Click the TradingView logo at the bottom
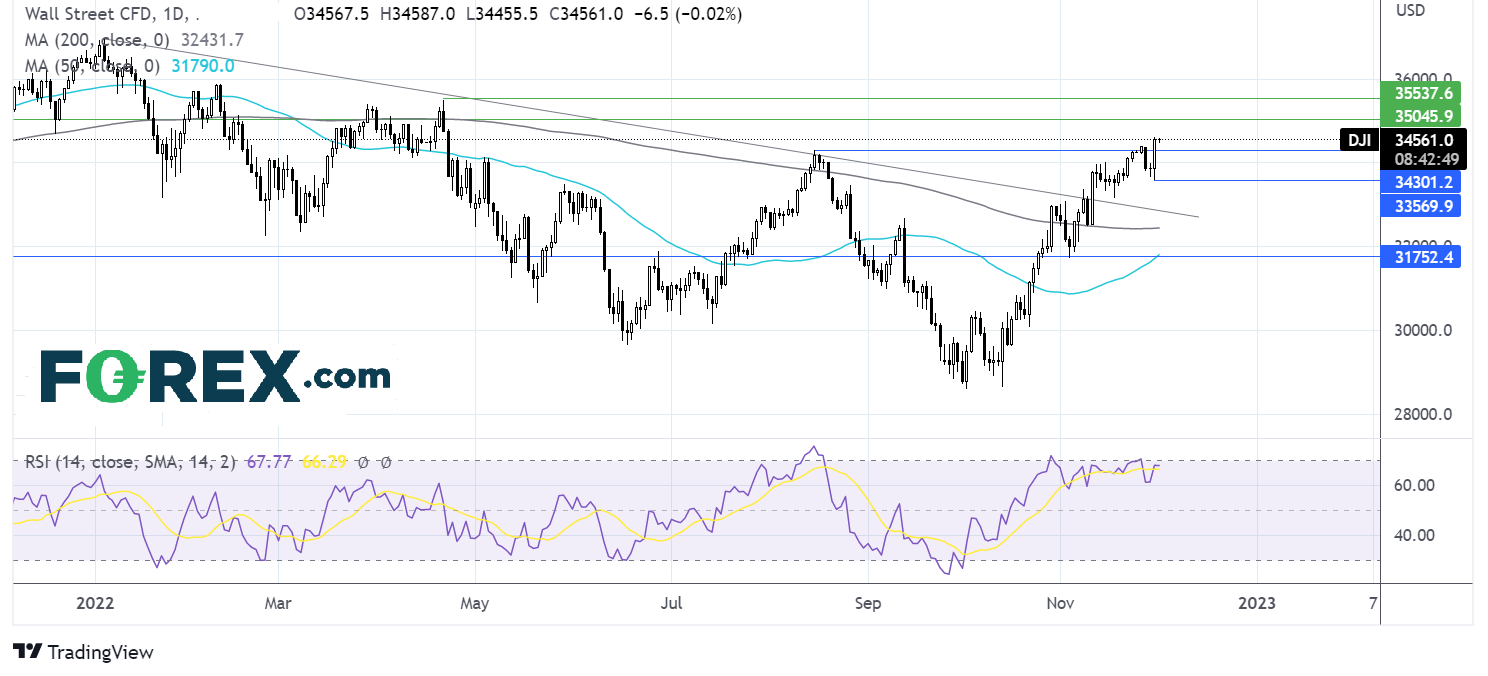The image size is (1488, 676). [84, 652]
